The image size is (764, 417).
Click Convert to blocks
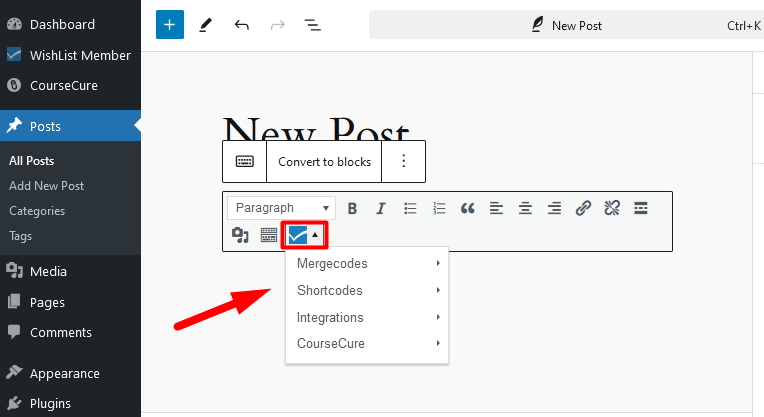(x=325, y=162)
